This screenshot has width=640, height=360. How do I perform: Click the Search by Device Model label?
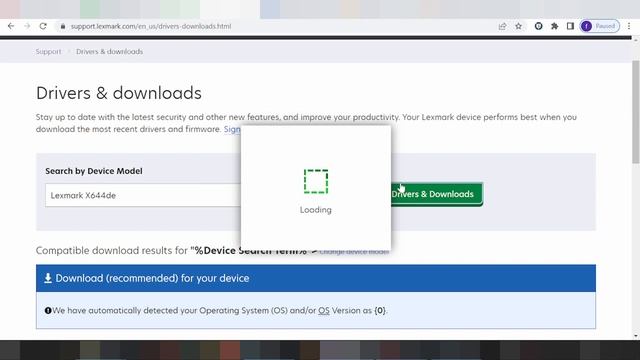point(94,171)
